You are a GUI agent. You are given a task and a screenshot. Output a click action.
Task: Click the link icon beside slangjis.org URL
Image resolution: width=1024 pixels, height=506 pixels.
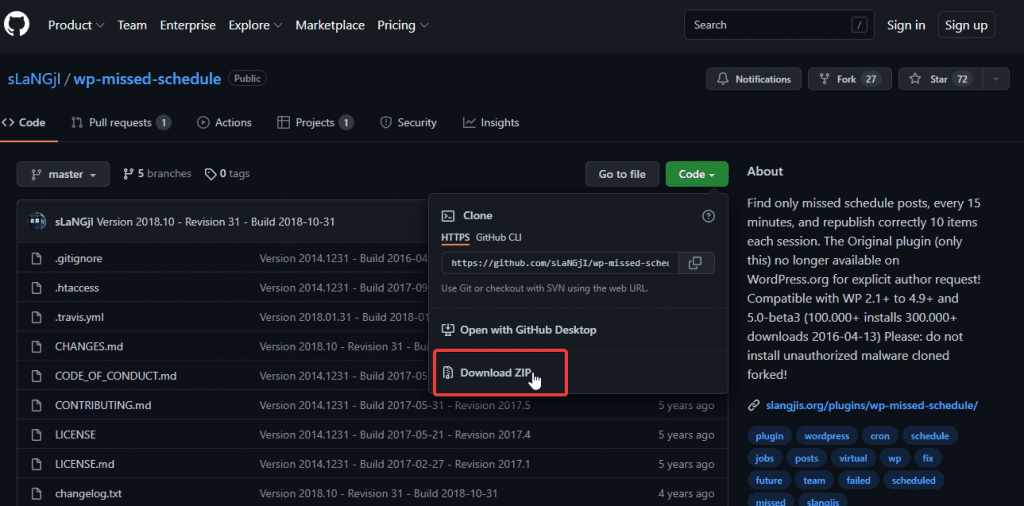point(754,405)
